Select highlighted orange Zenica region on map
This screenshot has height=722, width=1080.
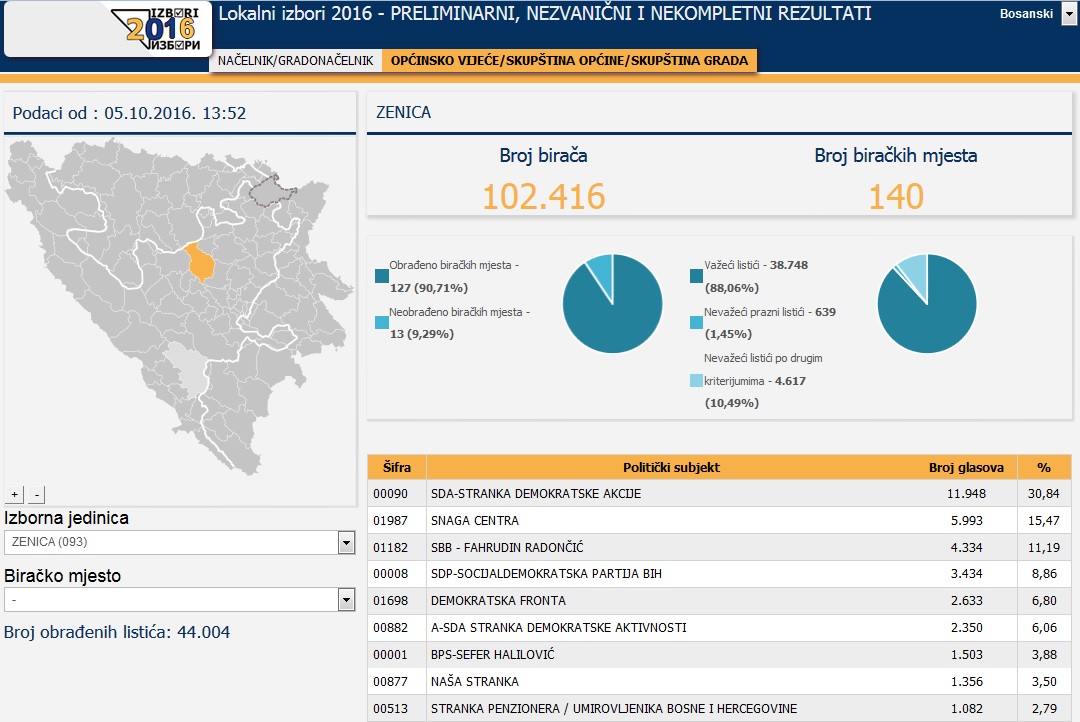point(202,263)
